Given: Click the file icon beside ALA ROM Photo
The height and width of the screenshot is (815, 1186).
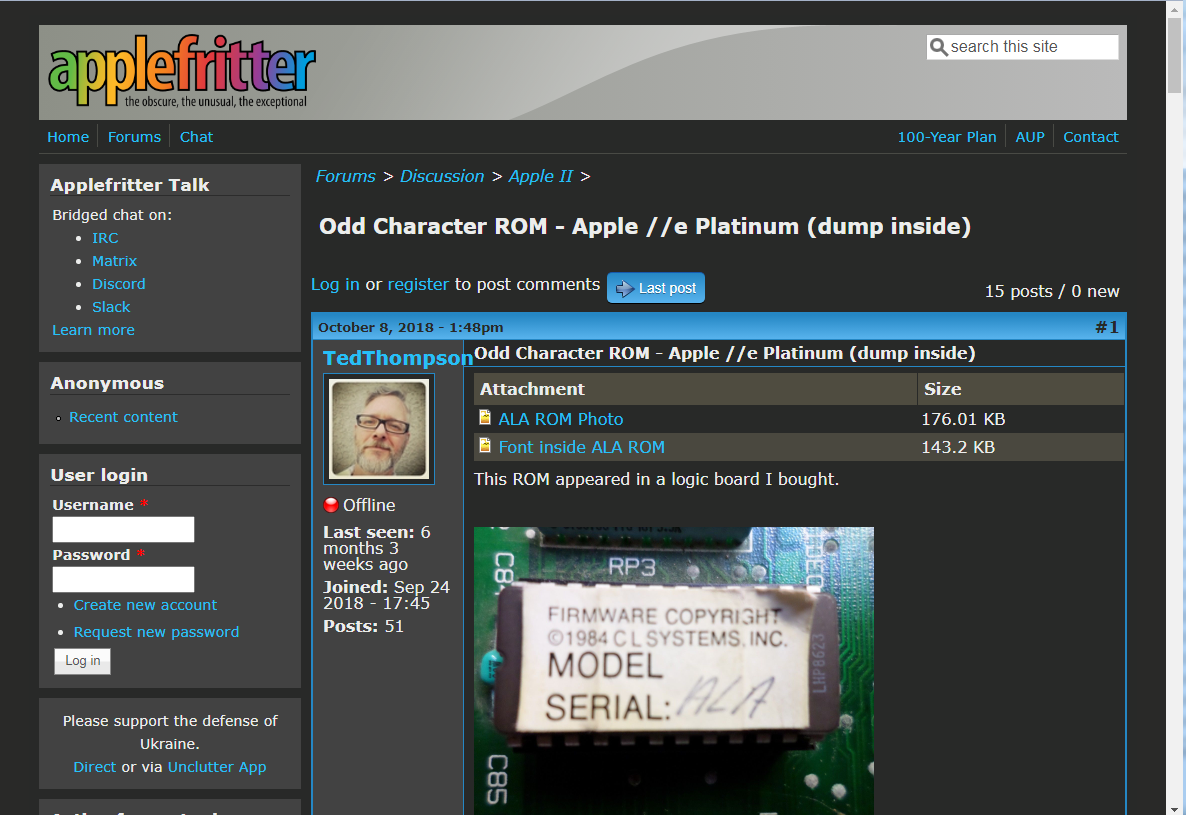Looking at the screenshot, I should click(485, 417).
